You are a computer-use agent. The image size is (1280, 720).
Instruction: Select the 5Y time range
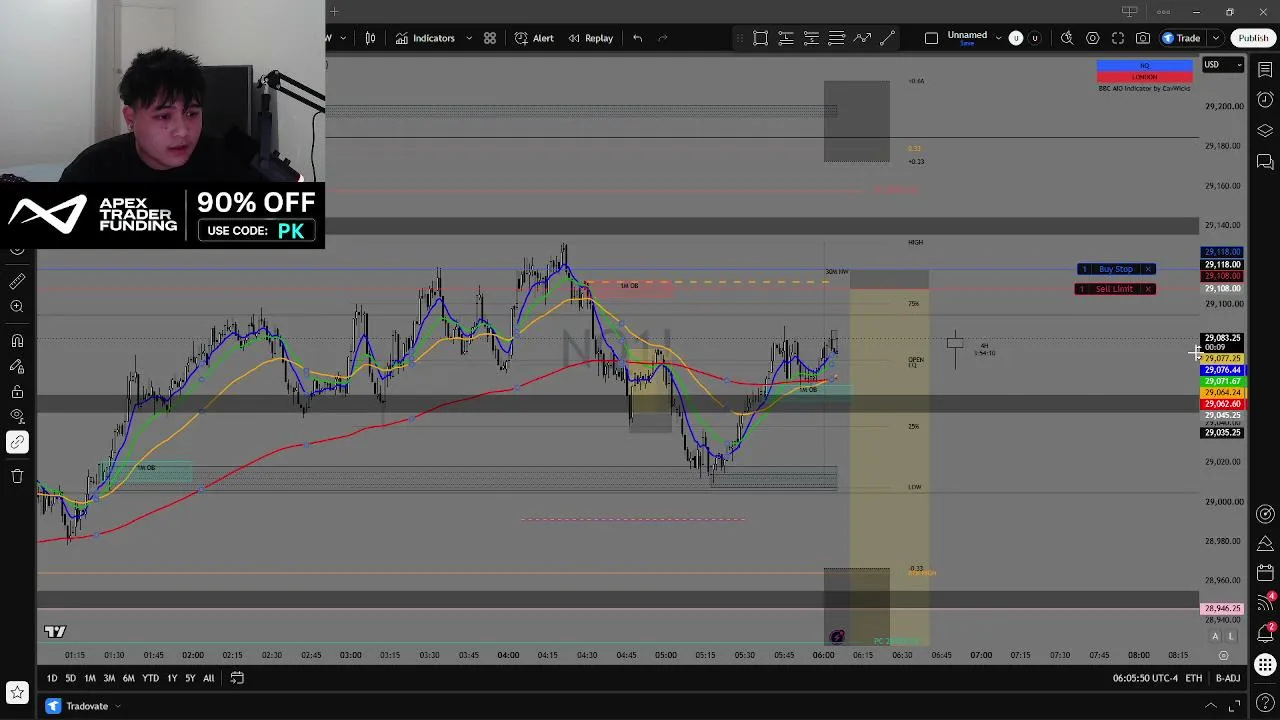coord(190,678)
